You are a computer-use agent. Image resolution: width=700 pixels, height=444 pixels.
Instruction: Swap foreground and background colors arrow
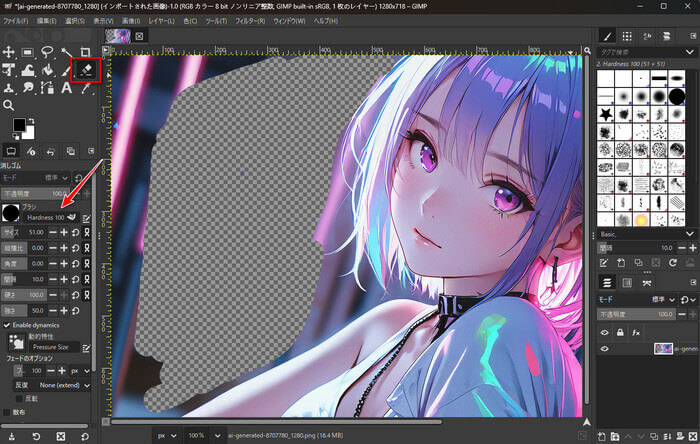[31, 121]
